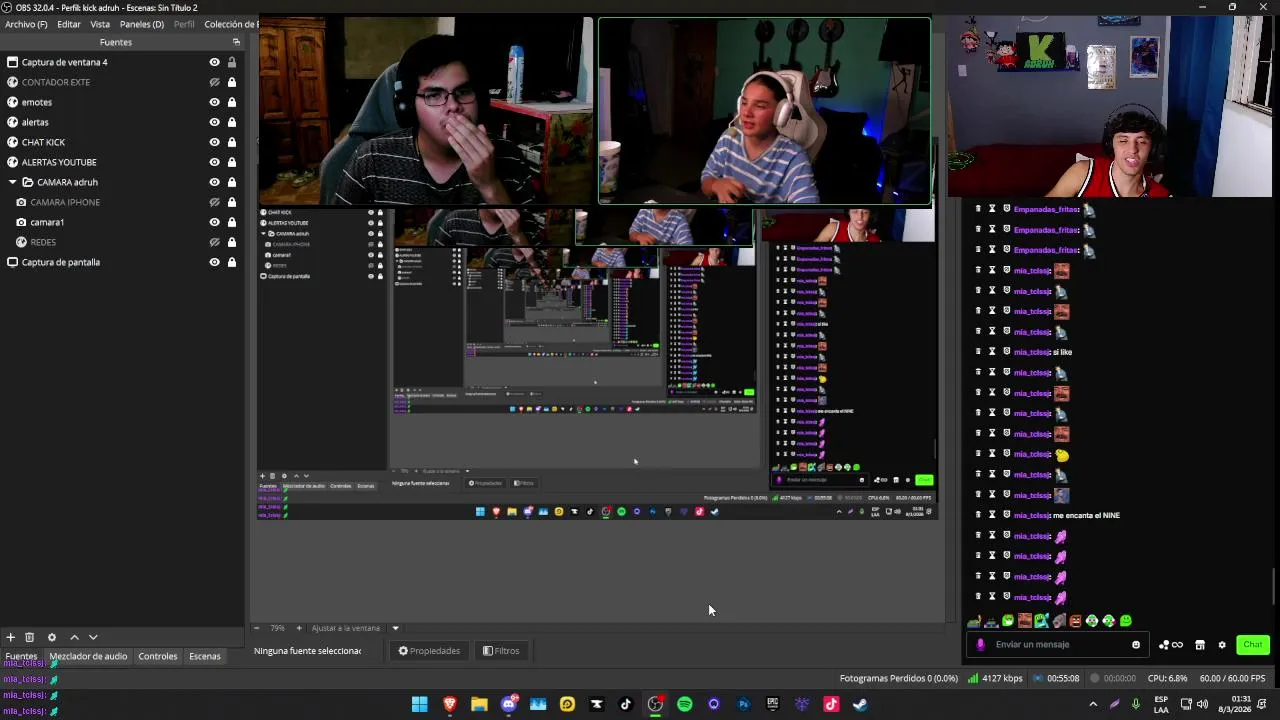Viewport: 1280px width, 720px height.
Task: Open Spotify from the taskbar
Action: [685, 704]
